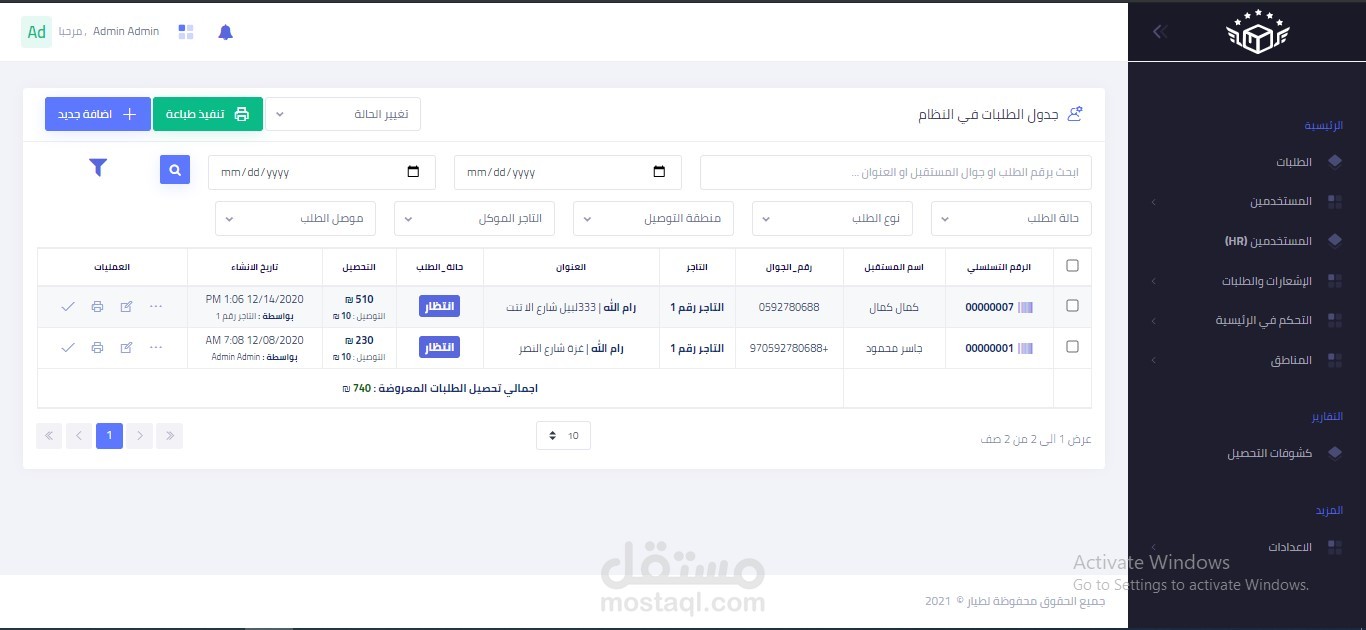Click the green تنفيذ طباعة button
1366x630 pixels.
click(208, 114)
